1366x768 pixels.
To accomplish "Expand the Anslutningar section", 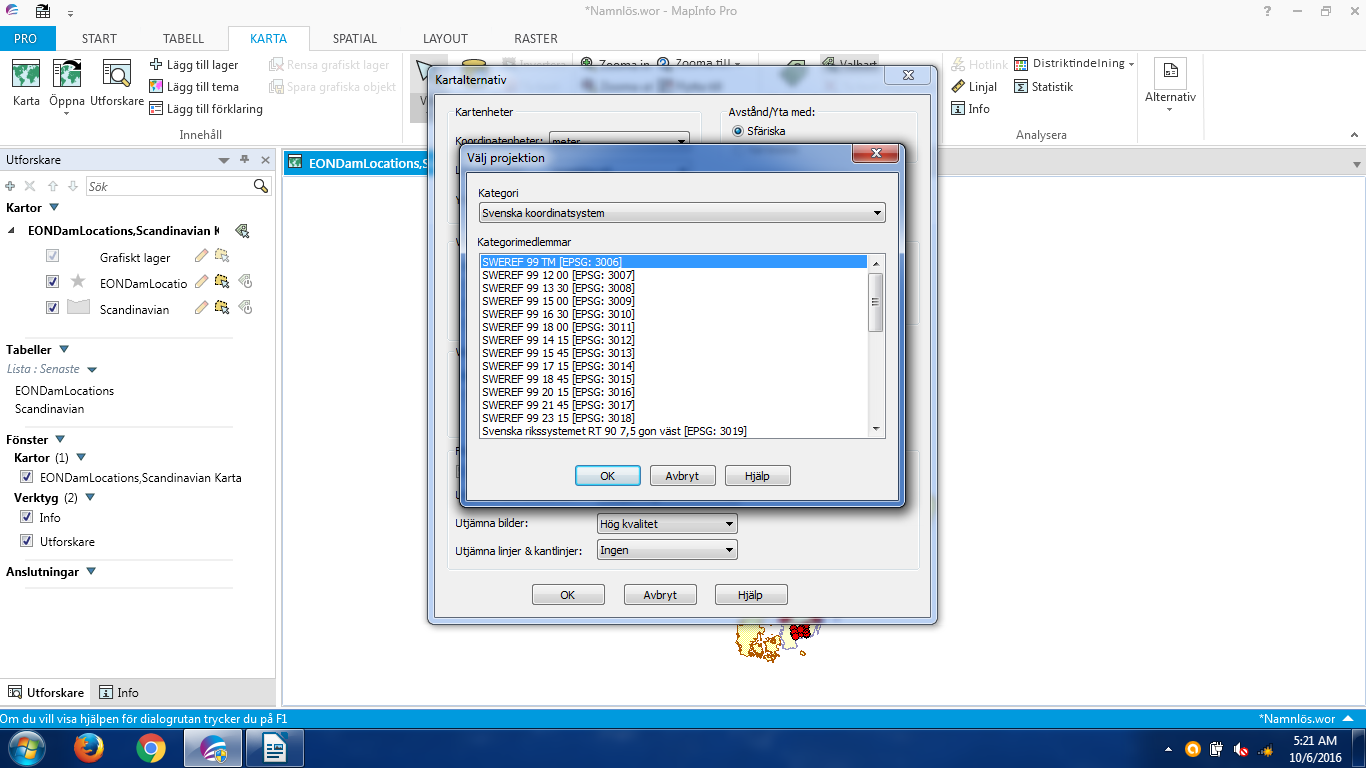I will (91, 572).
